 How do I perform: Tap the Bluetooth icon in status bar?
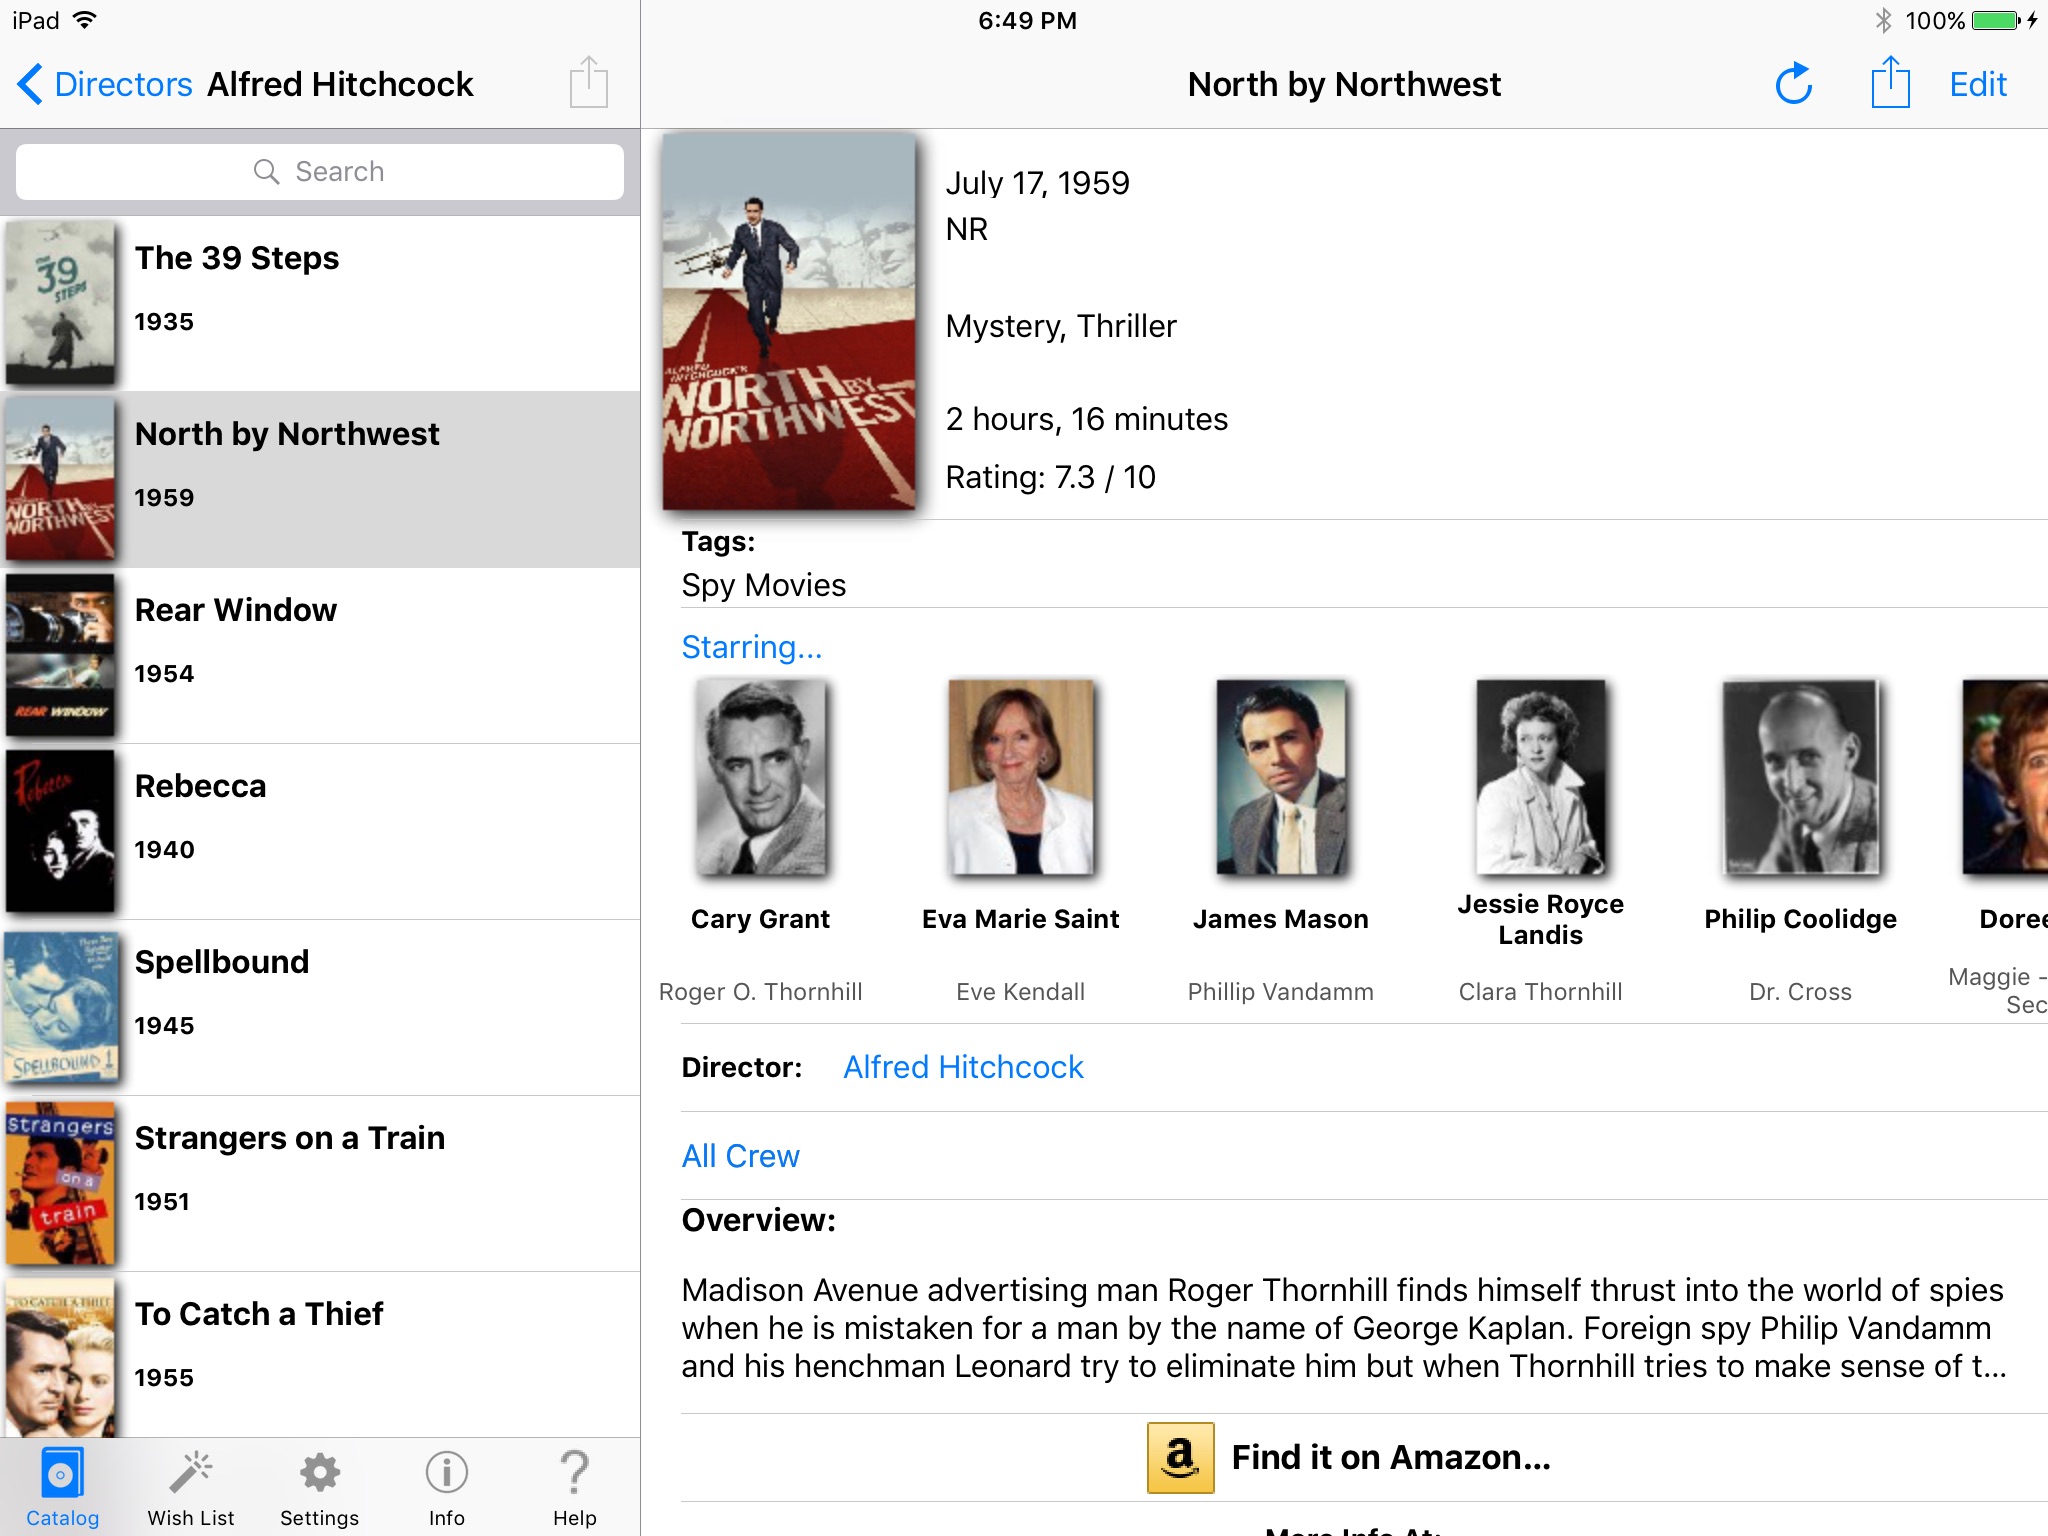[1884, 20]
